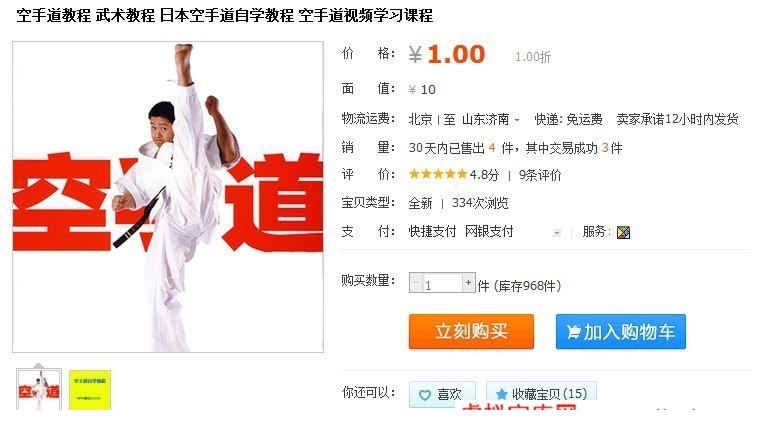Add item with 加入购物车 button
Screen dimensions: 759x433
click(621, 331)
